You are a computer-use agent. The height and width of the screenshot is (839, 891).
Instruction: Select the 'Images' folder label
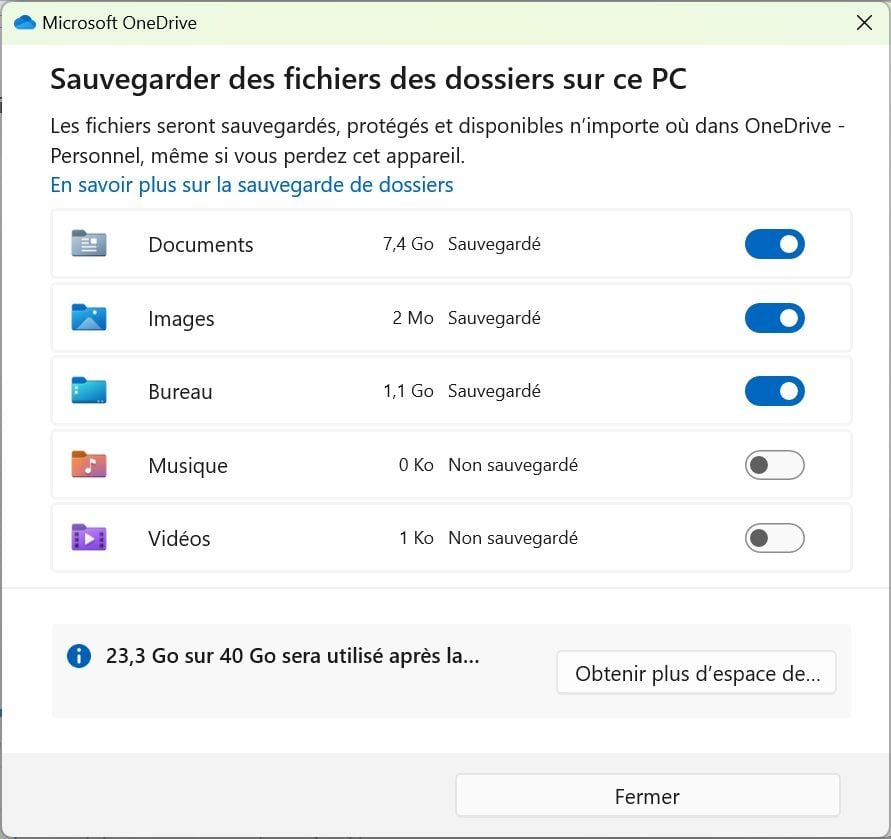[x=181, y=319]
